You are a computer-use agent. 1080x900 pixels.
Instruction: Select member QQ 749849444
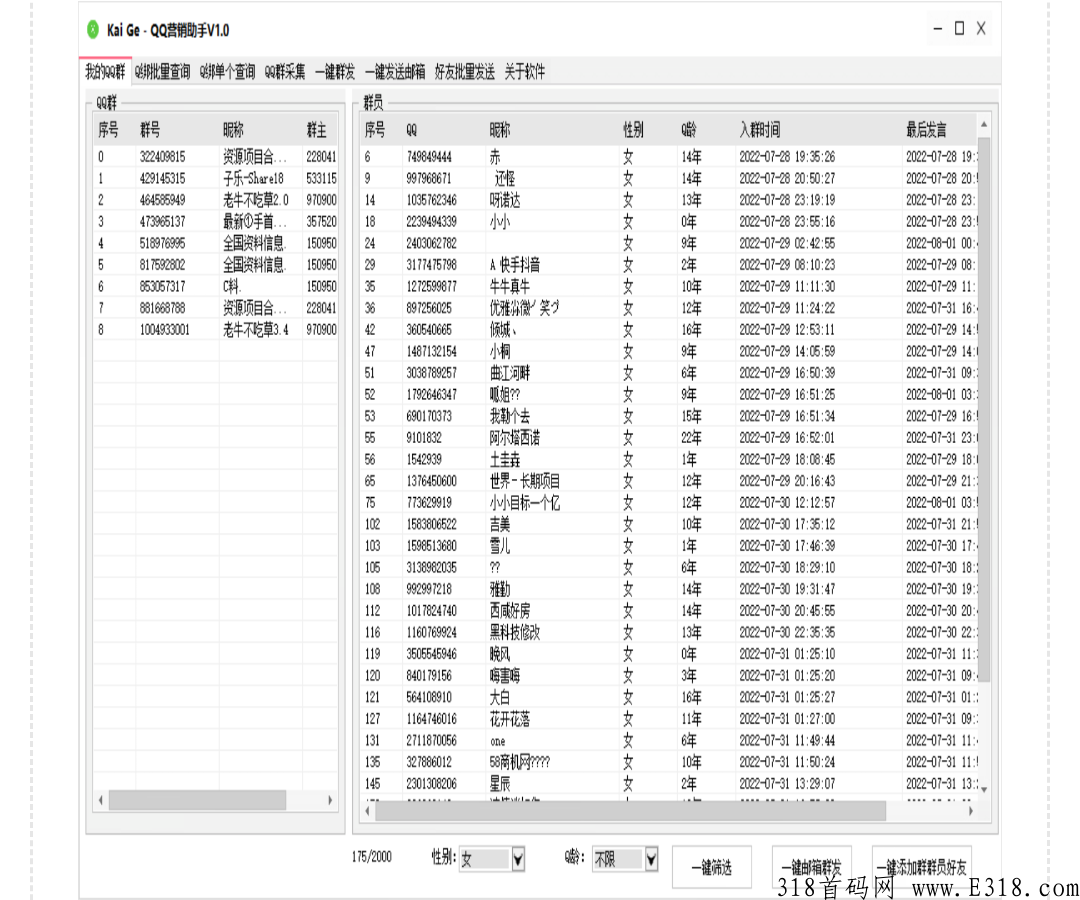[668, 157]
